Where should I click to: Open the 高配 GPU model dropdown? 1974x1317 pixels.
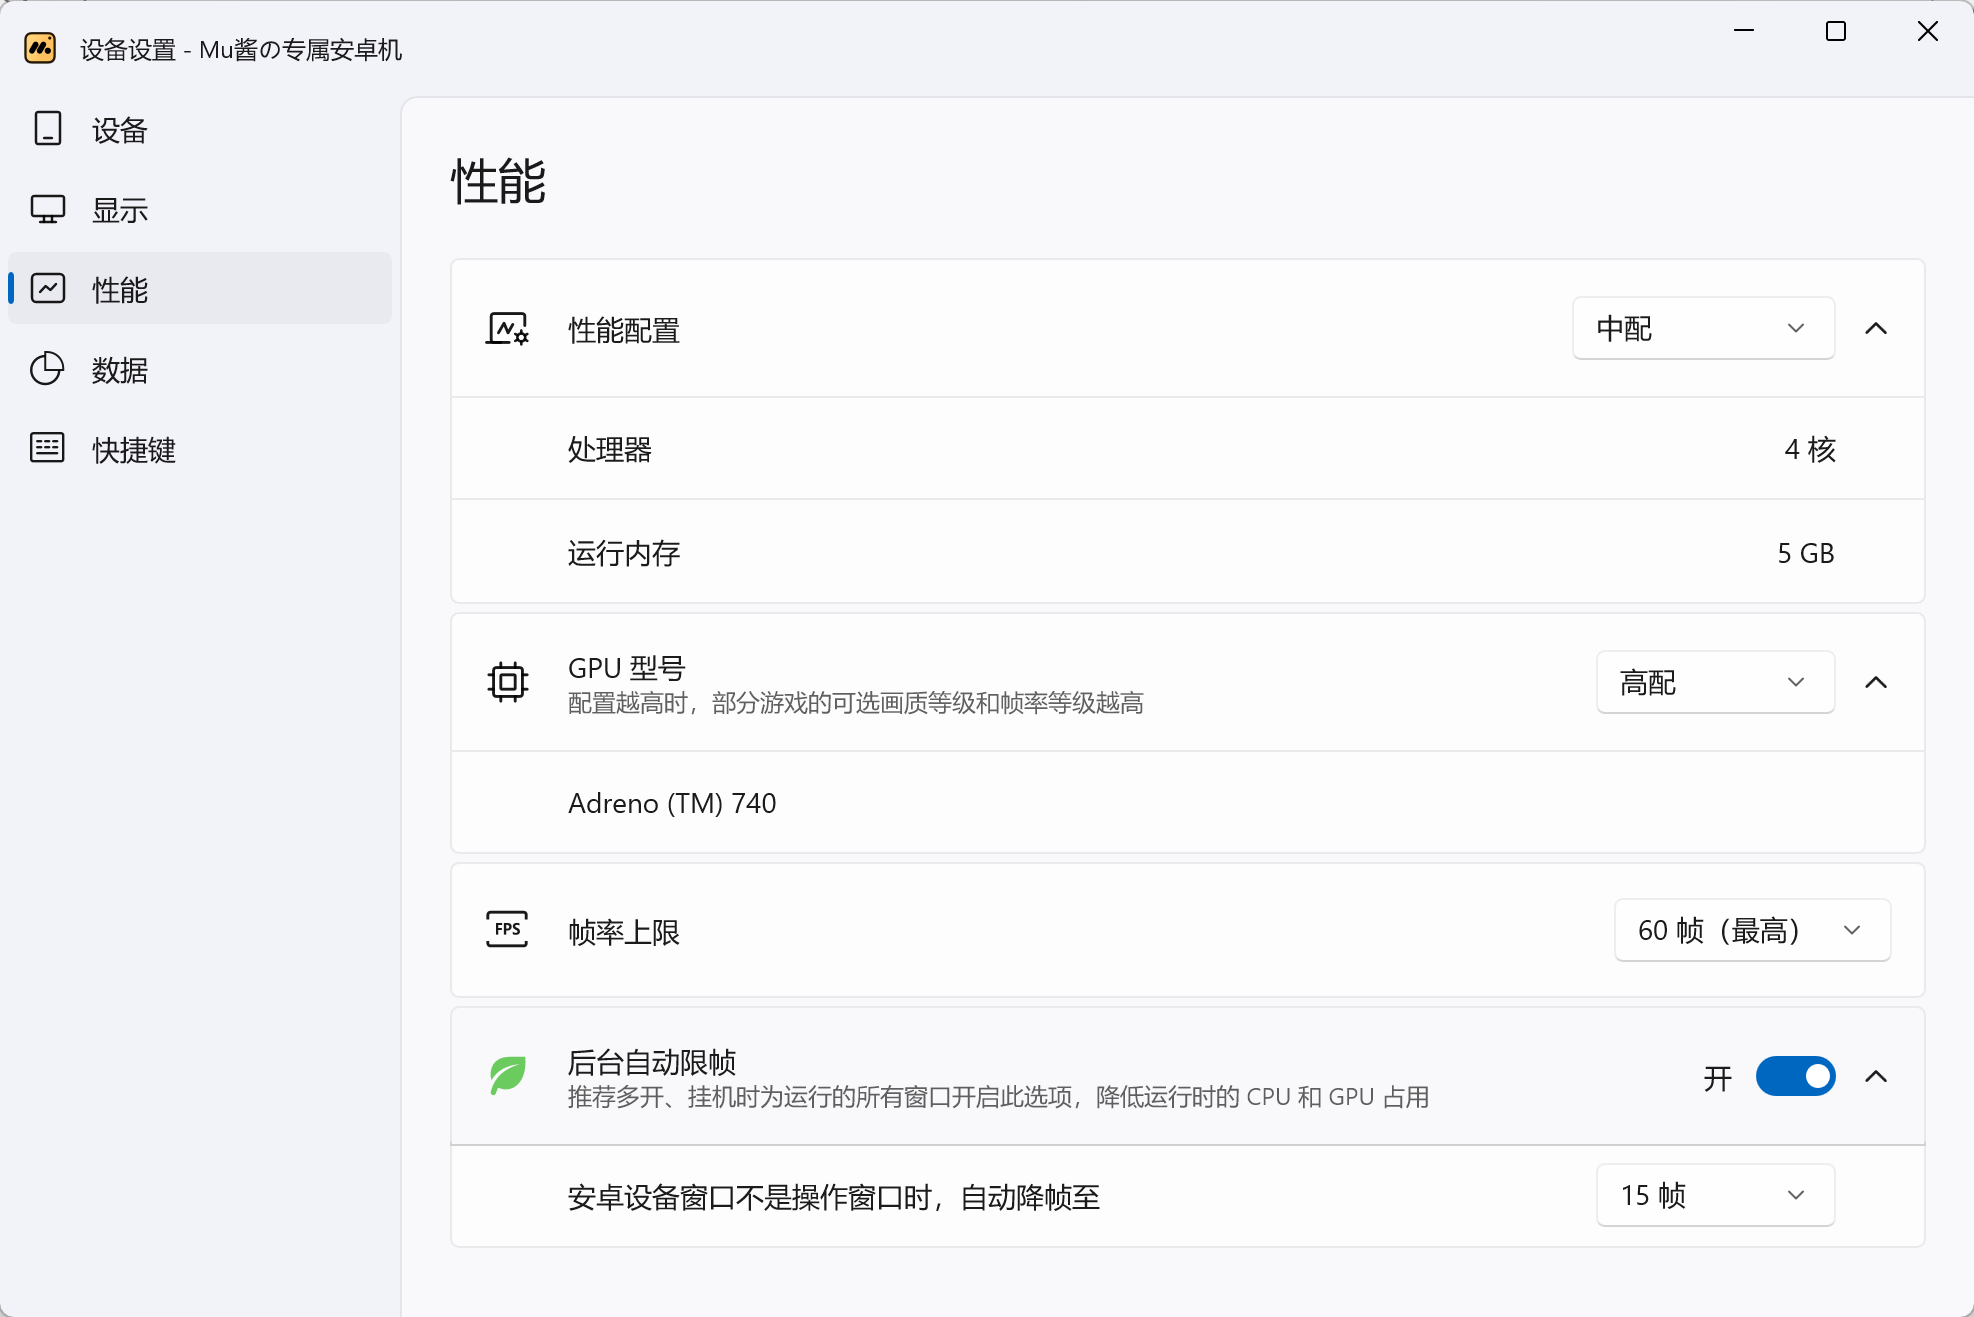[x=1714, y=682]
